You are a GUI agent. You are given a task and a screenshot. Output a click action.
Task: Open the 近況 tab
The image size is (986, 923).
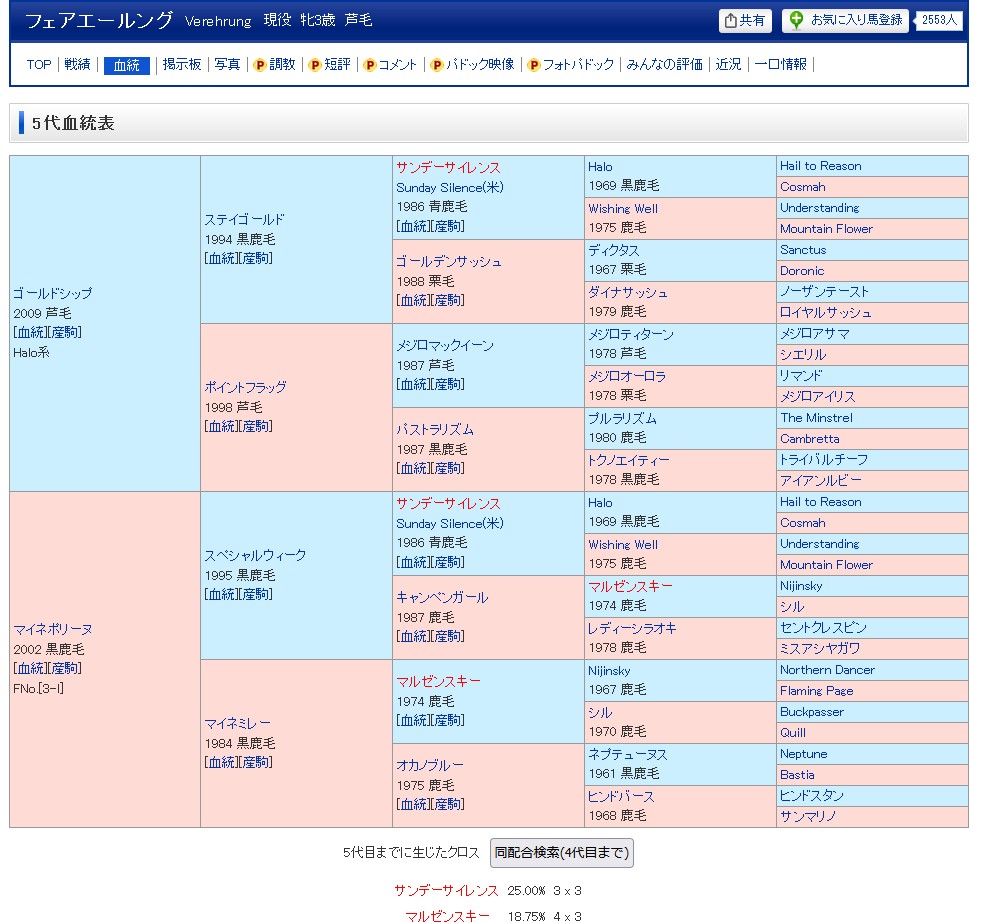[728, 65]
